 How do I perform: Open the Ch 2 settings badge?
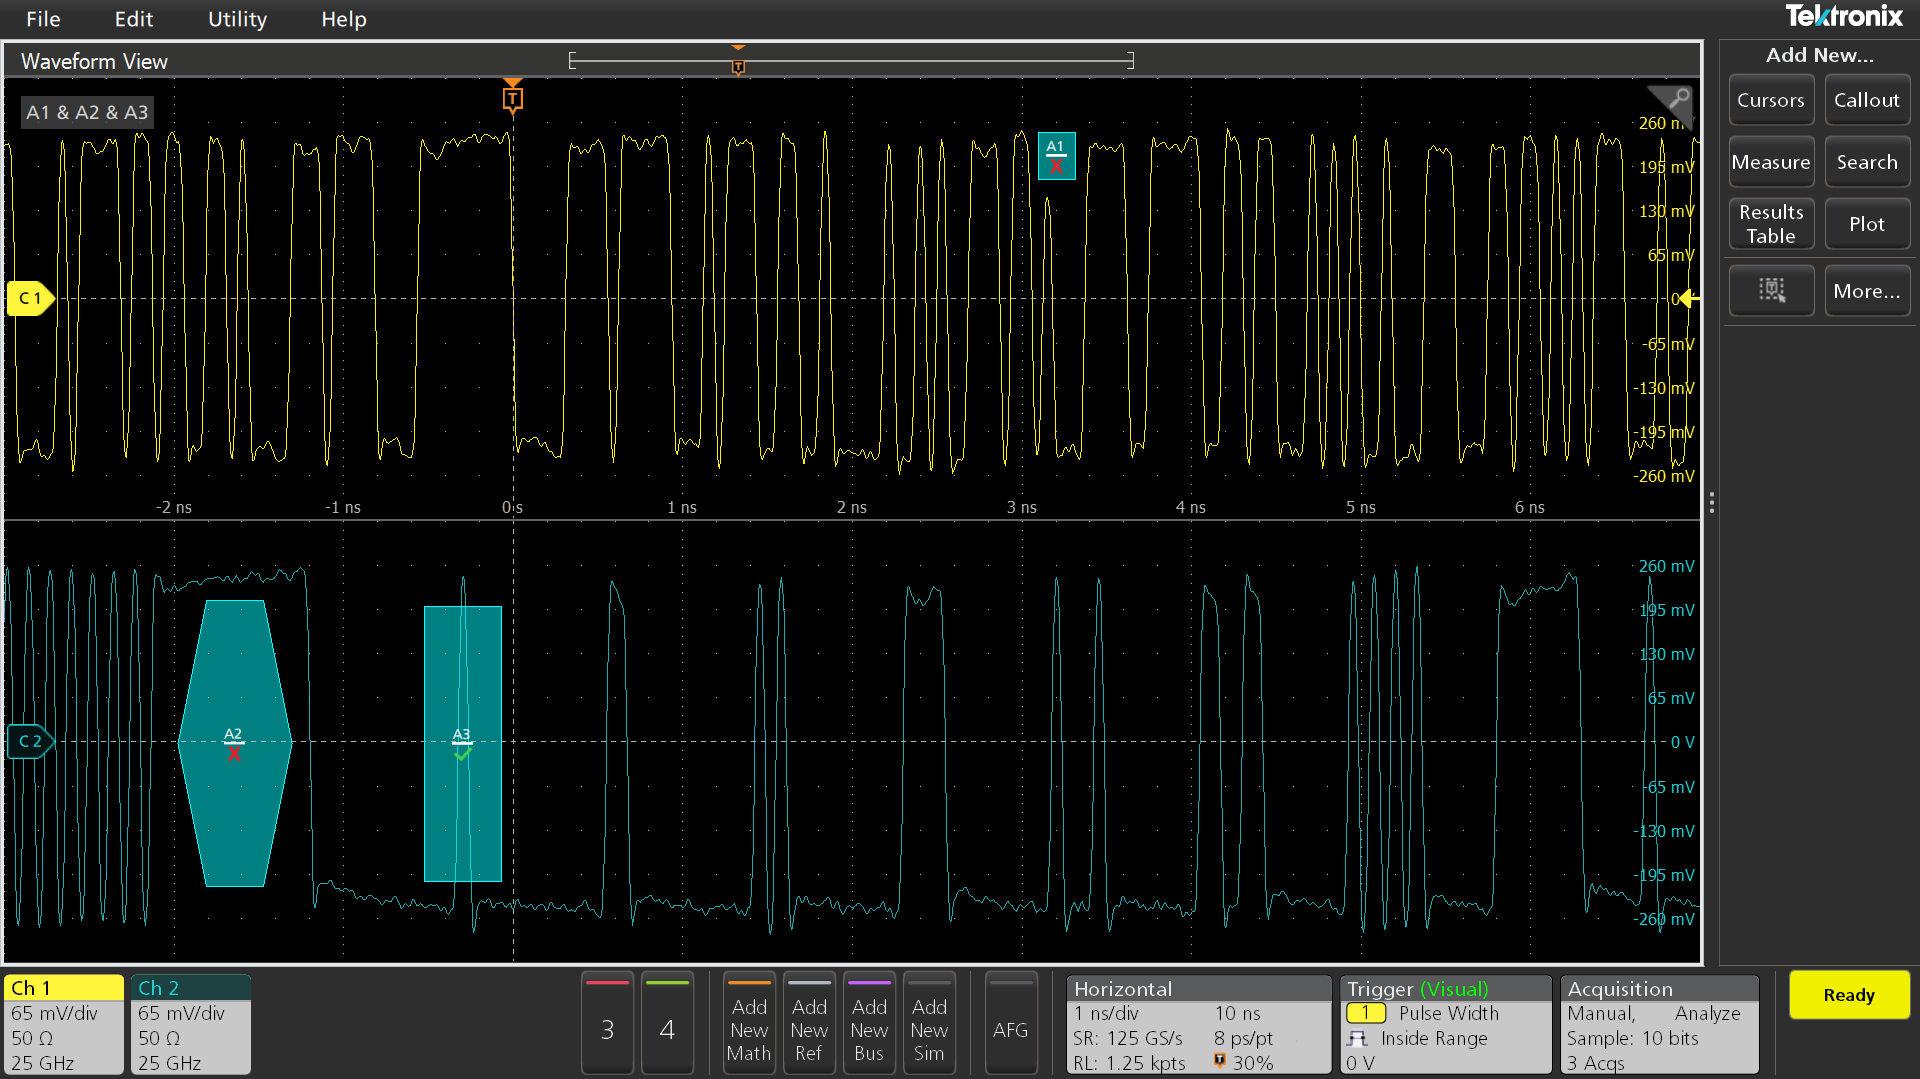191,1024
